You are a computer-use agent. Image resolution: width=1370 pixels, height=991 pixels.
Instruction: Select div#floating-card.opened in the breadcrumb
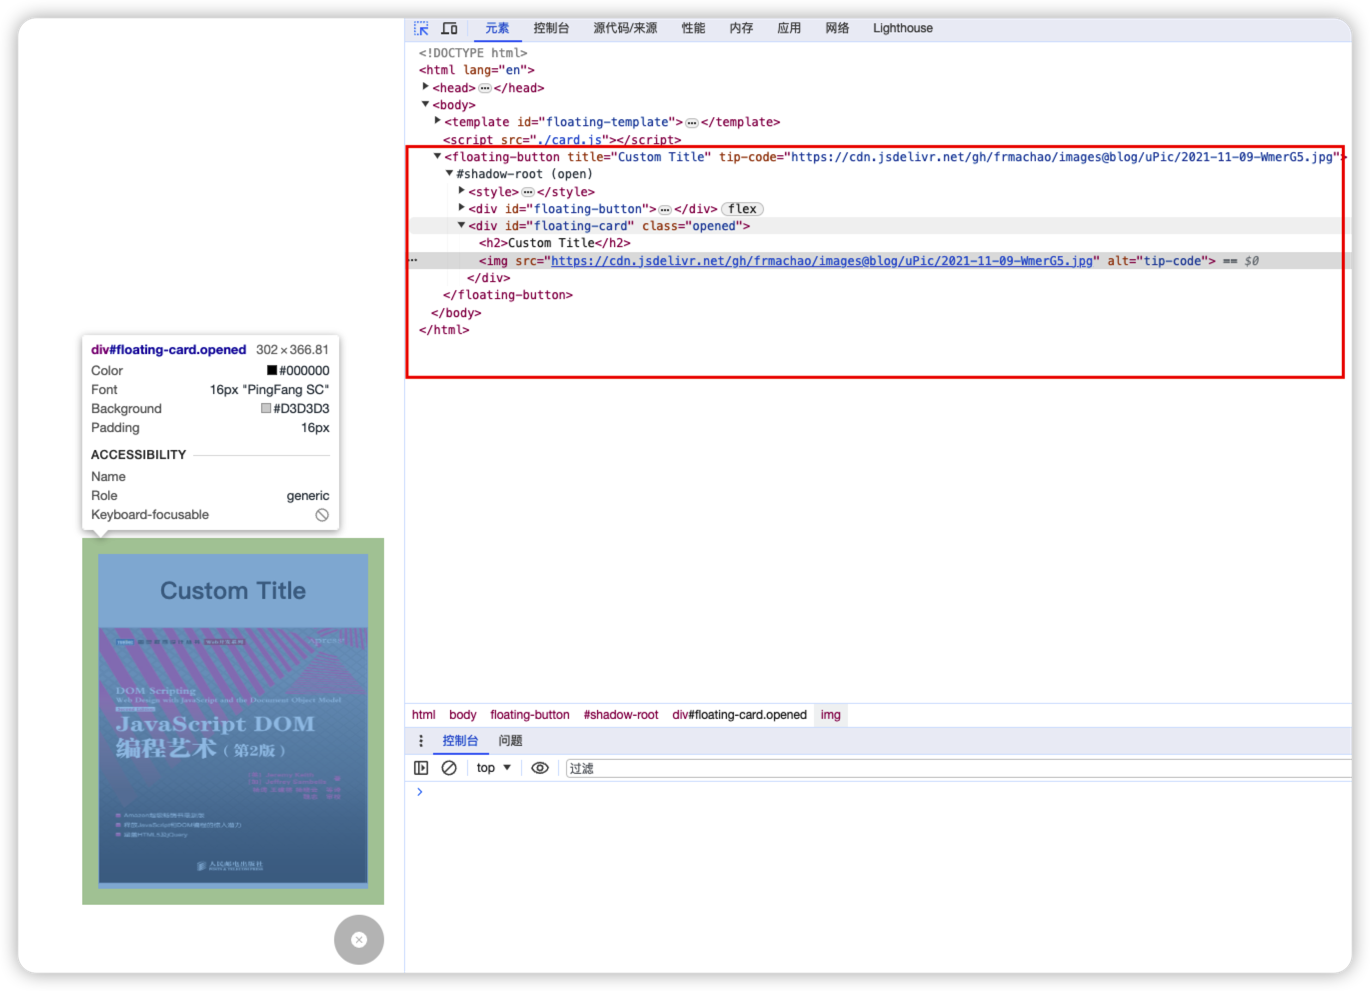[739, 715]
